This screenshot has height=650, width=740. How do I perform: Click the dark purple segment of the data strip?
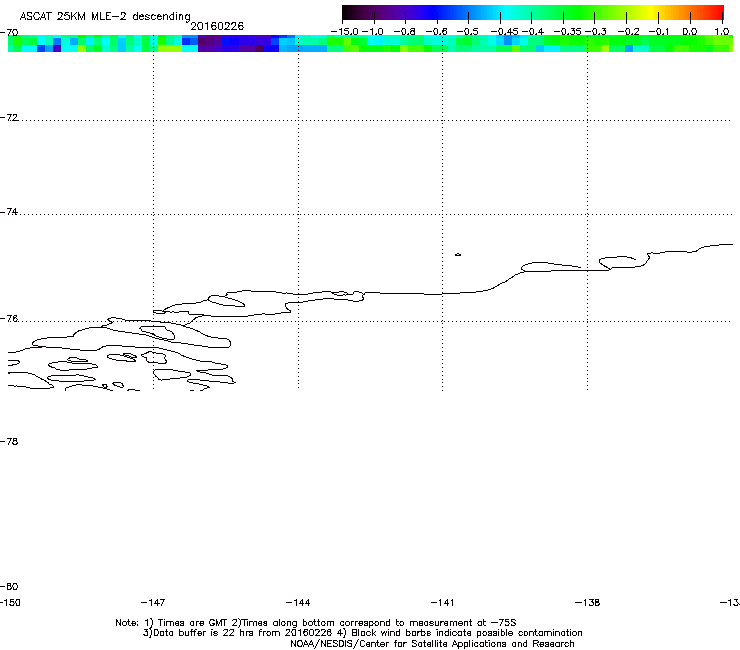point(210,43)
